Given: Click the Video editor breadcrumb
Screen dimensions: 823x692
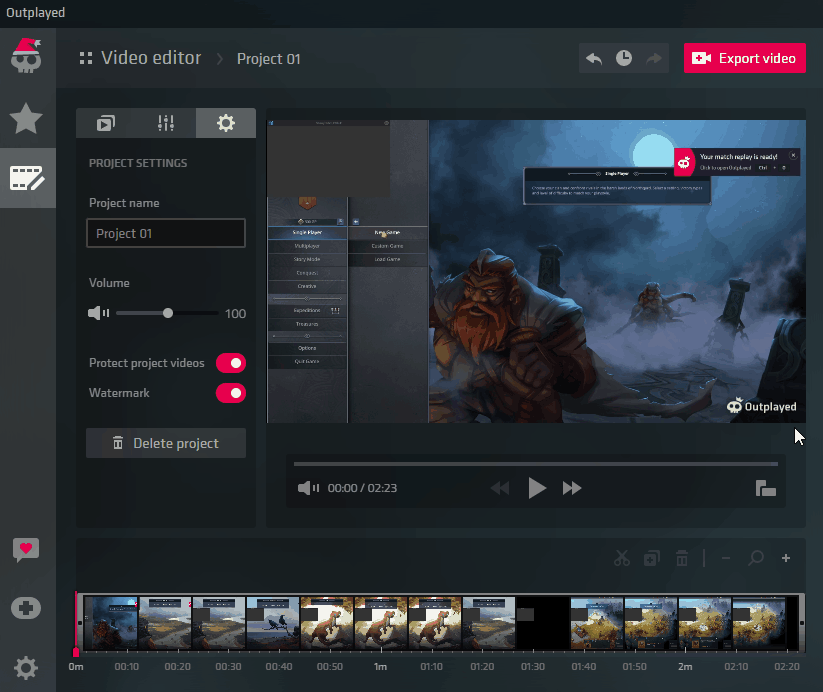Looking at the screenshot, I should 151,58.
